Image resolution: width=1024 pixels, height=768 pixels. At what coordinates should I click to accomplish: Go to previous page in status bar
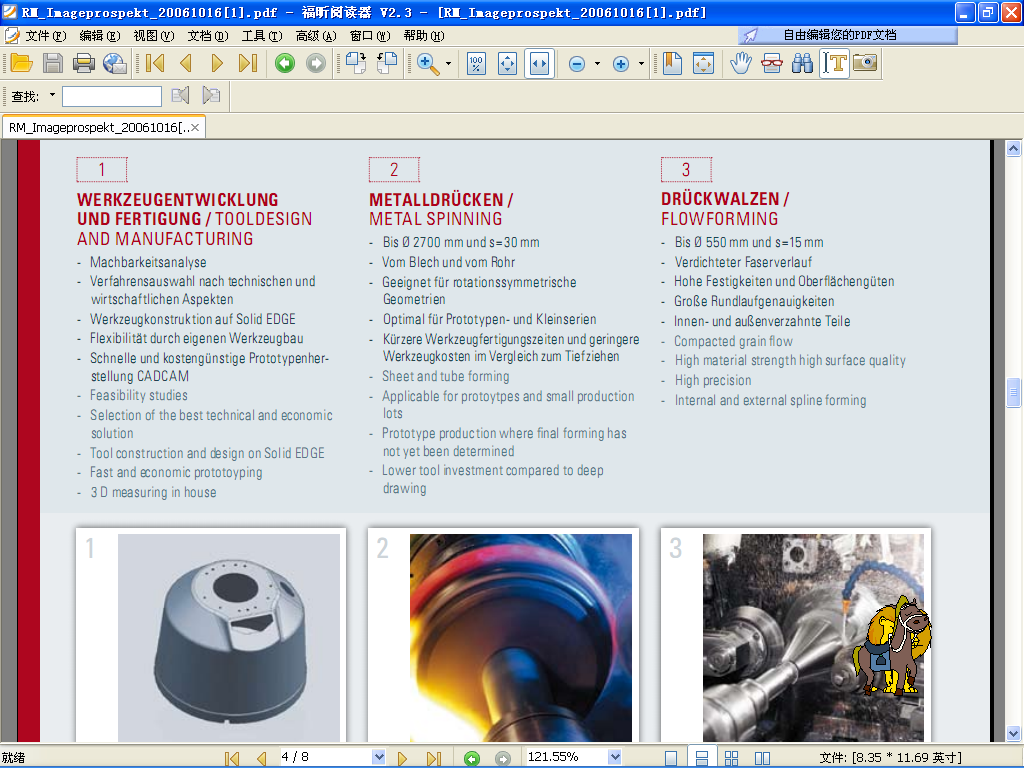[261, 758]
